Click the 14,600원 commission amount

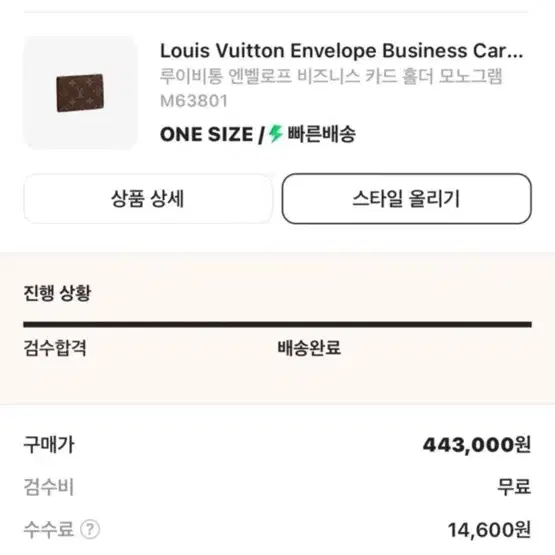coord(490,530)
